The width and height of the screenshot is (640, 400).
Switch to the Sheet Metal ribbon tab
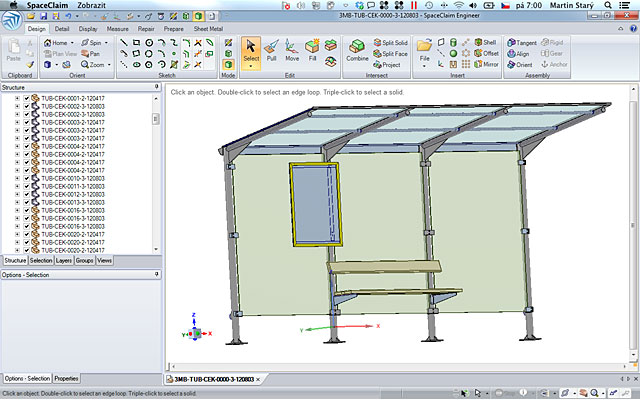[x=208, y=29]
